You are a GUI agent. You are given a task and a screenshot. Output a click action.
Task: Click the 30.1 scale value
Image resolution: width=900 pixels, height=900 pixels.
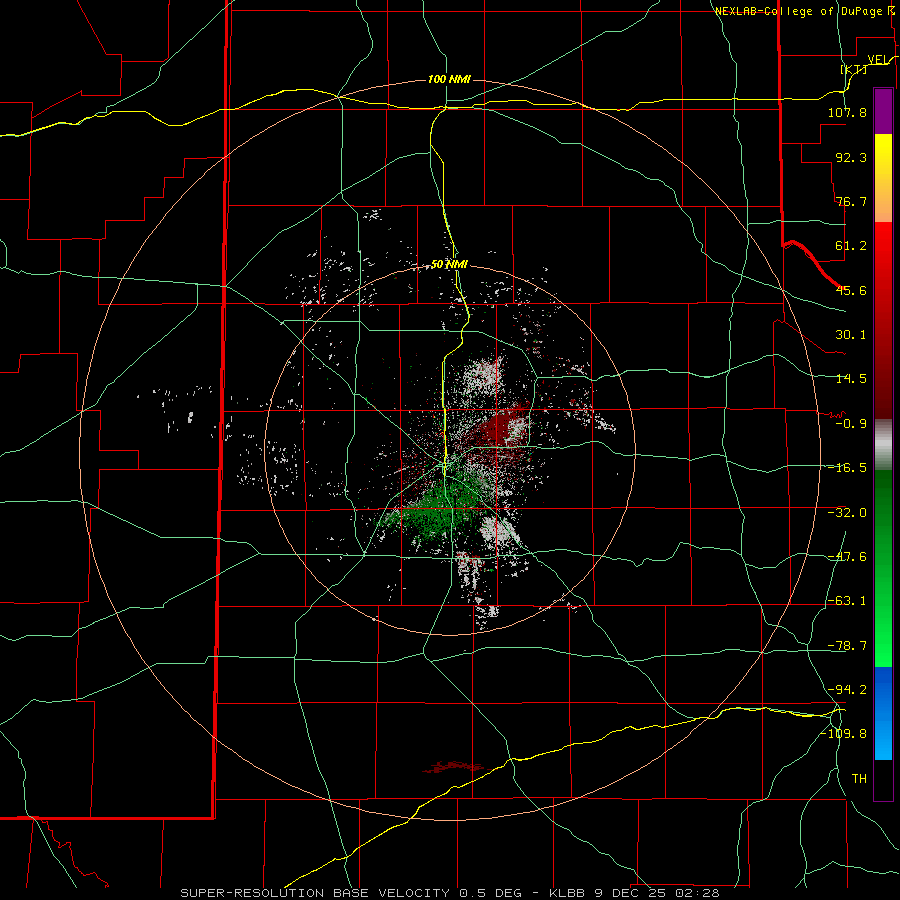pos(851,335)
